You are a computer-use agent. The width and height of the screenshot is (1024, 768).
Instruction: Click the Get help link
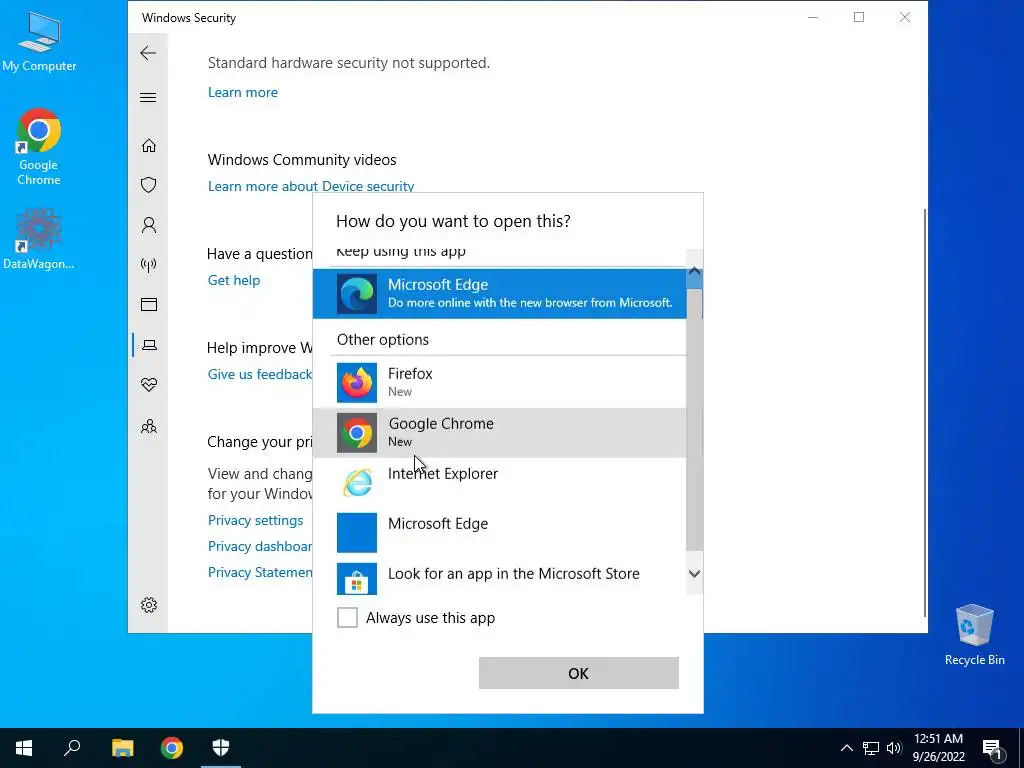(x=234, y=280)
